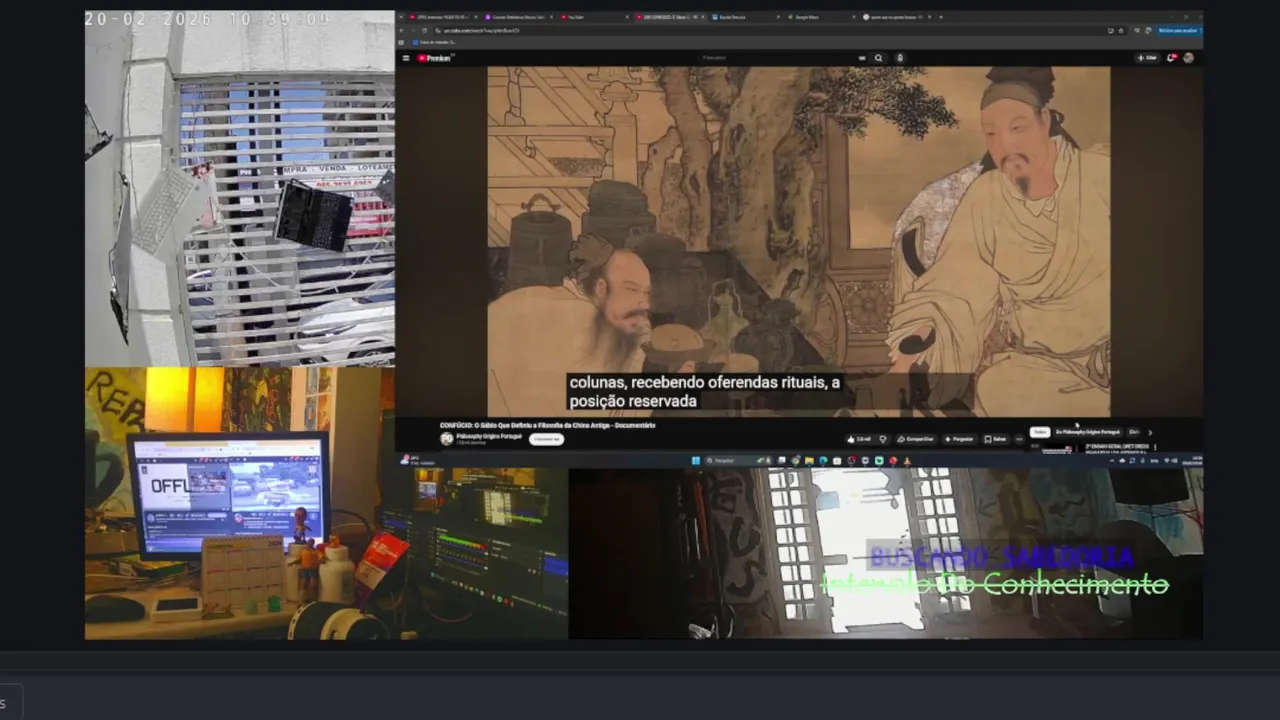Viewport: 1280px width, 720px height.
Task: Open the YouTube hamburger guide menu
Action: tap(406, 58)
